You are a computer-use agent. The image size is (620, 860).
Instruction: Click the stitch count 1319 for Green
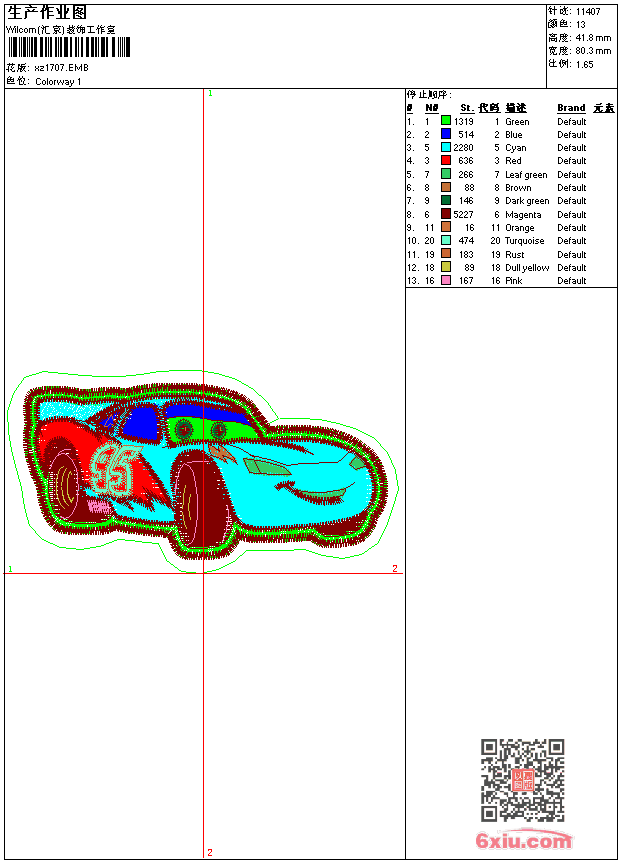(463, 122)
